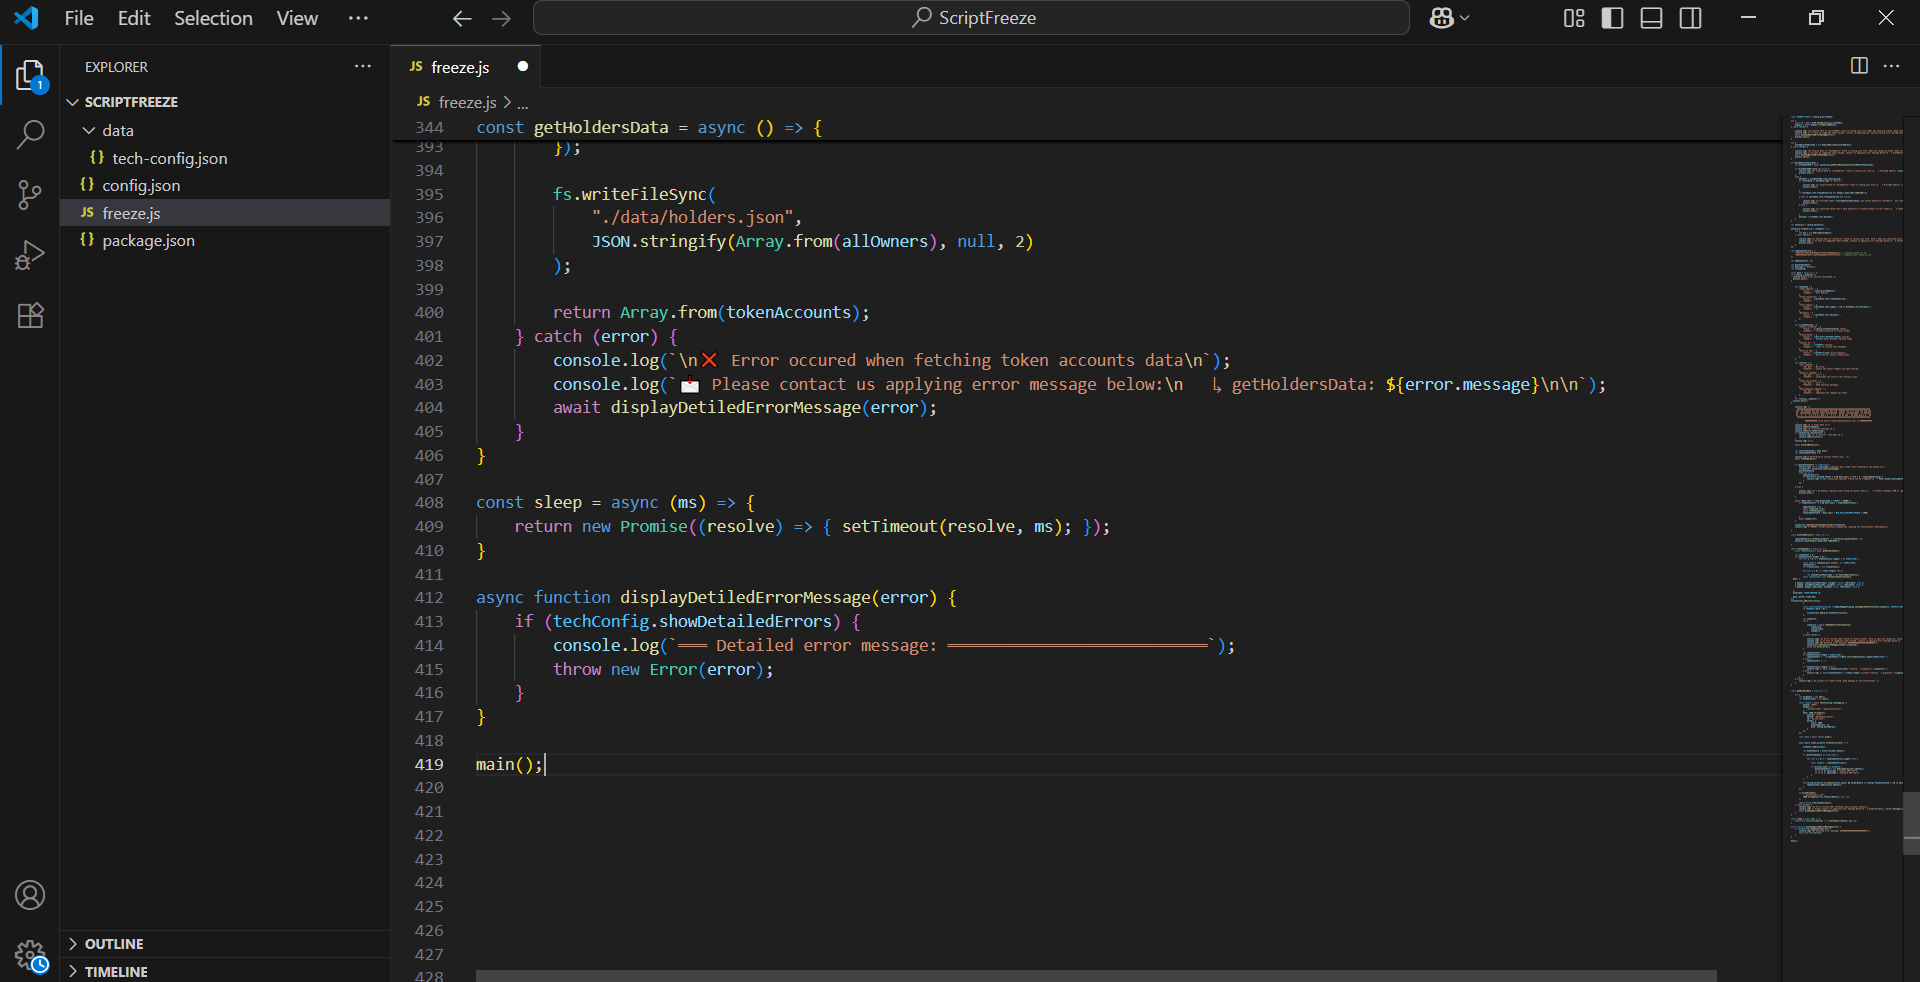Viewport: 1920px width, 982px height.
Task: Show more menu bar items ellipsis
Action: tap(358, 18)
